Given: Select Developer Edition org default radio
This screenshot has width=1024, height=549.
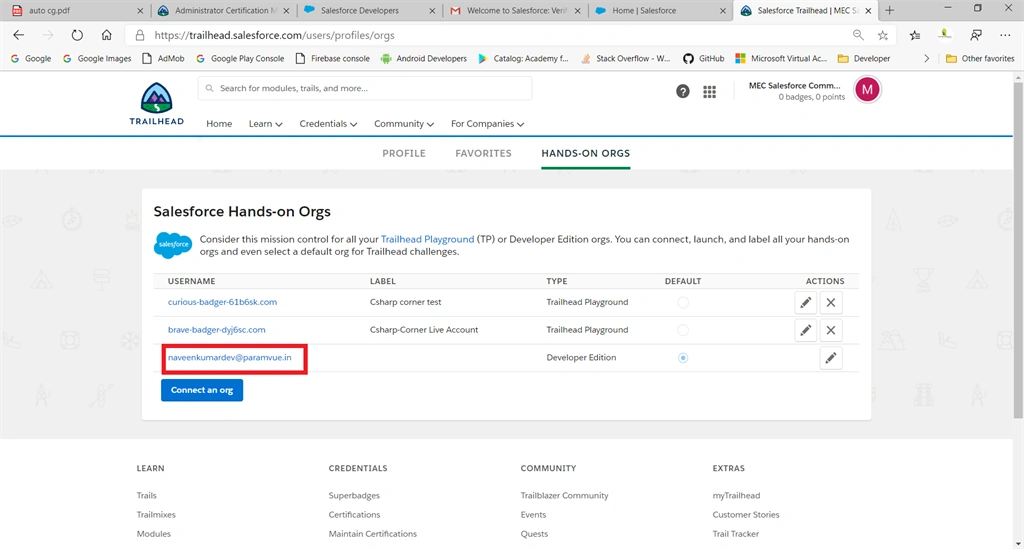Looking at the screenshot, I should tap(682, 358).
